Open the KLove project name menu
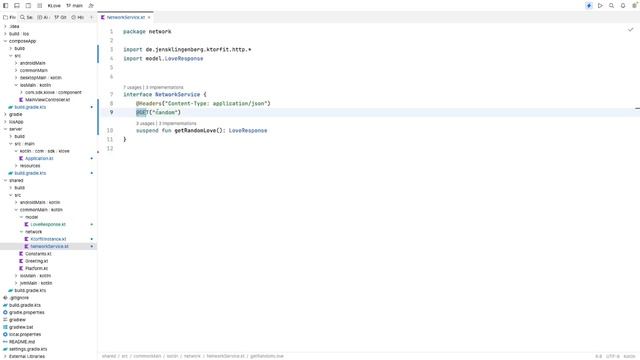The height and width of the screenshot is (360, 640). pos(54,6)
